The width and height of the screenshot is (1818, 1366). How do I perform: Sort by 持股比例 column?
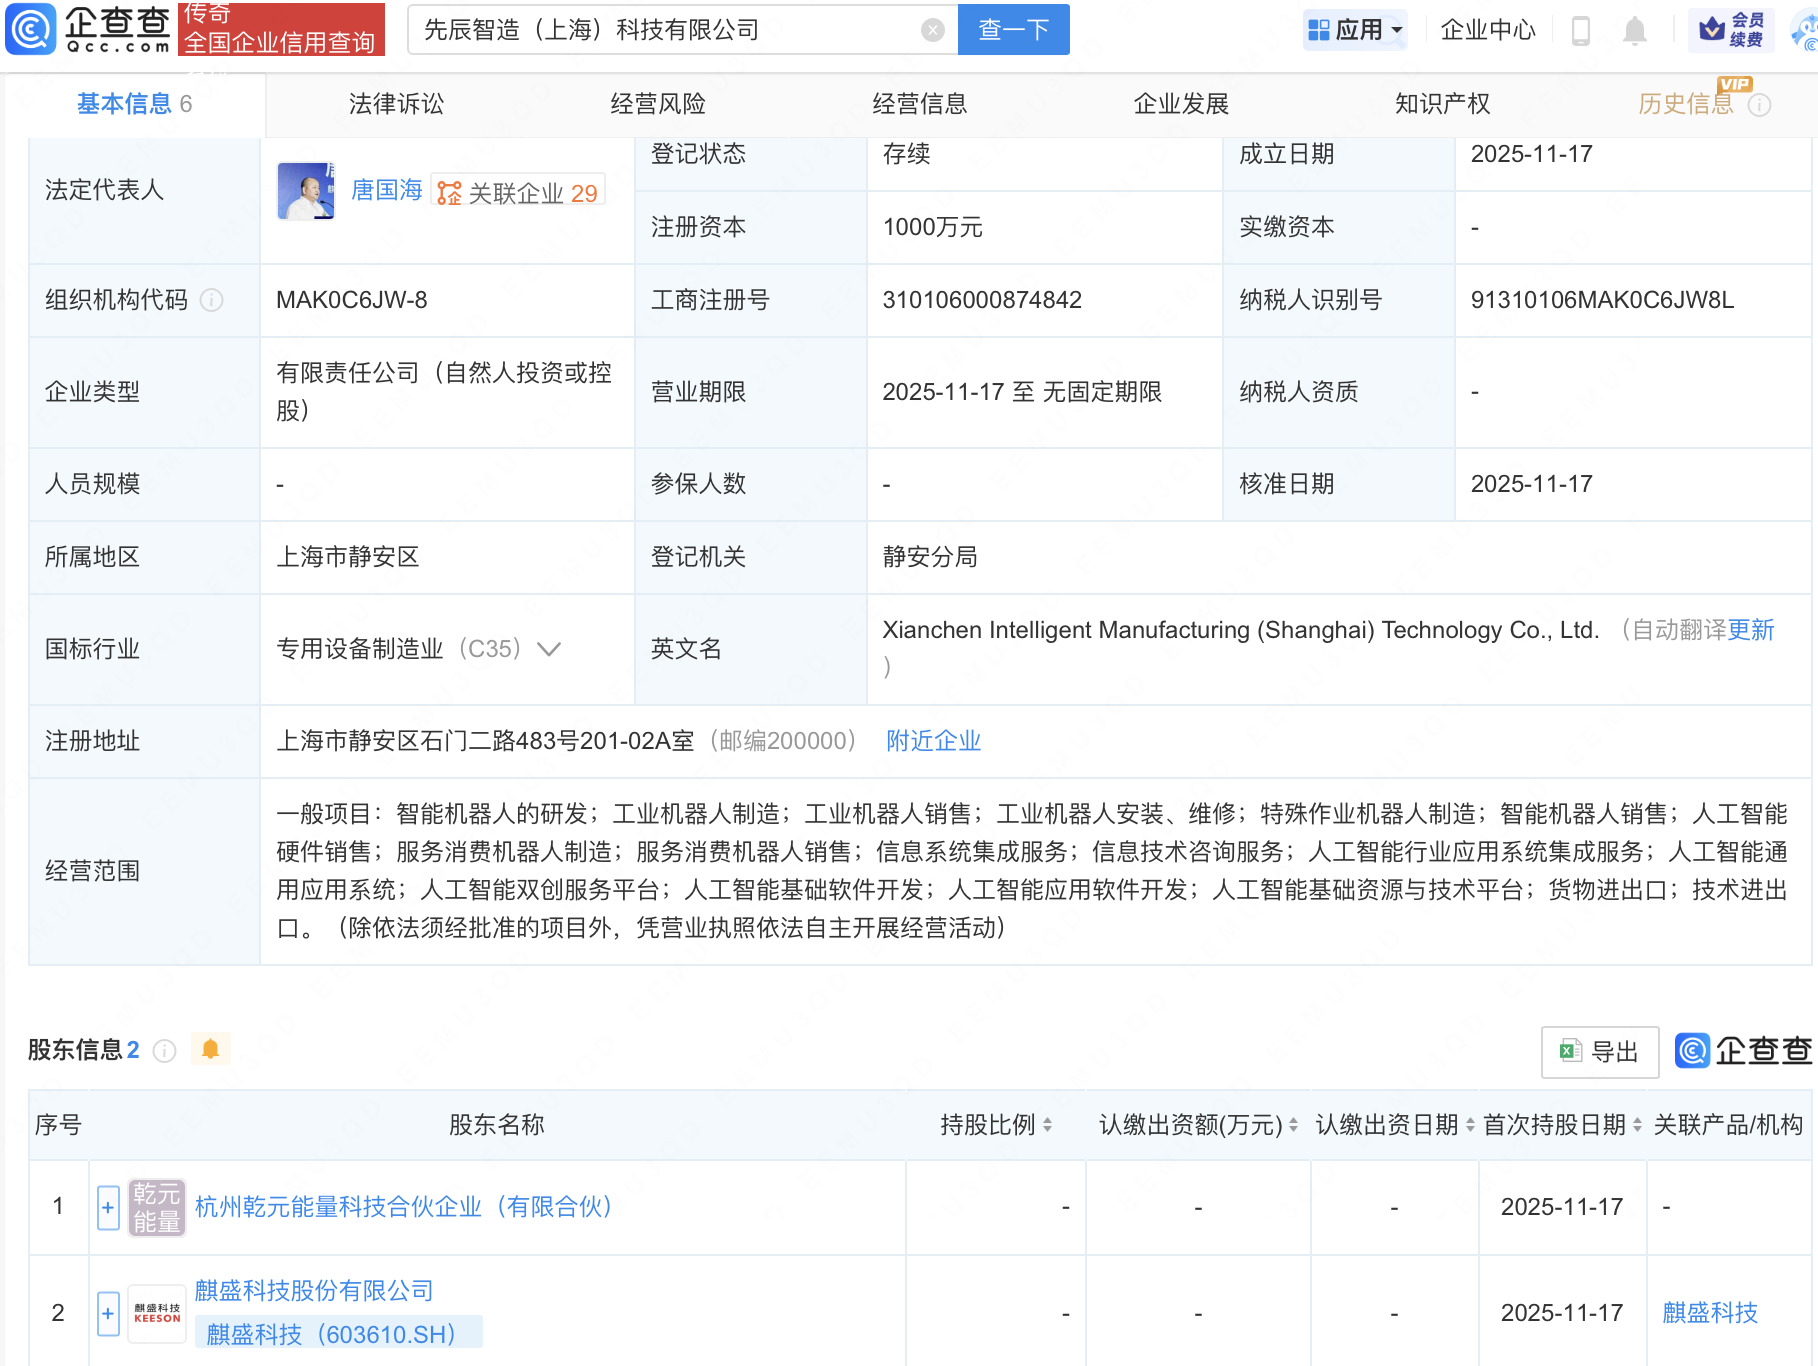1047,1125
